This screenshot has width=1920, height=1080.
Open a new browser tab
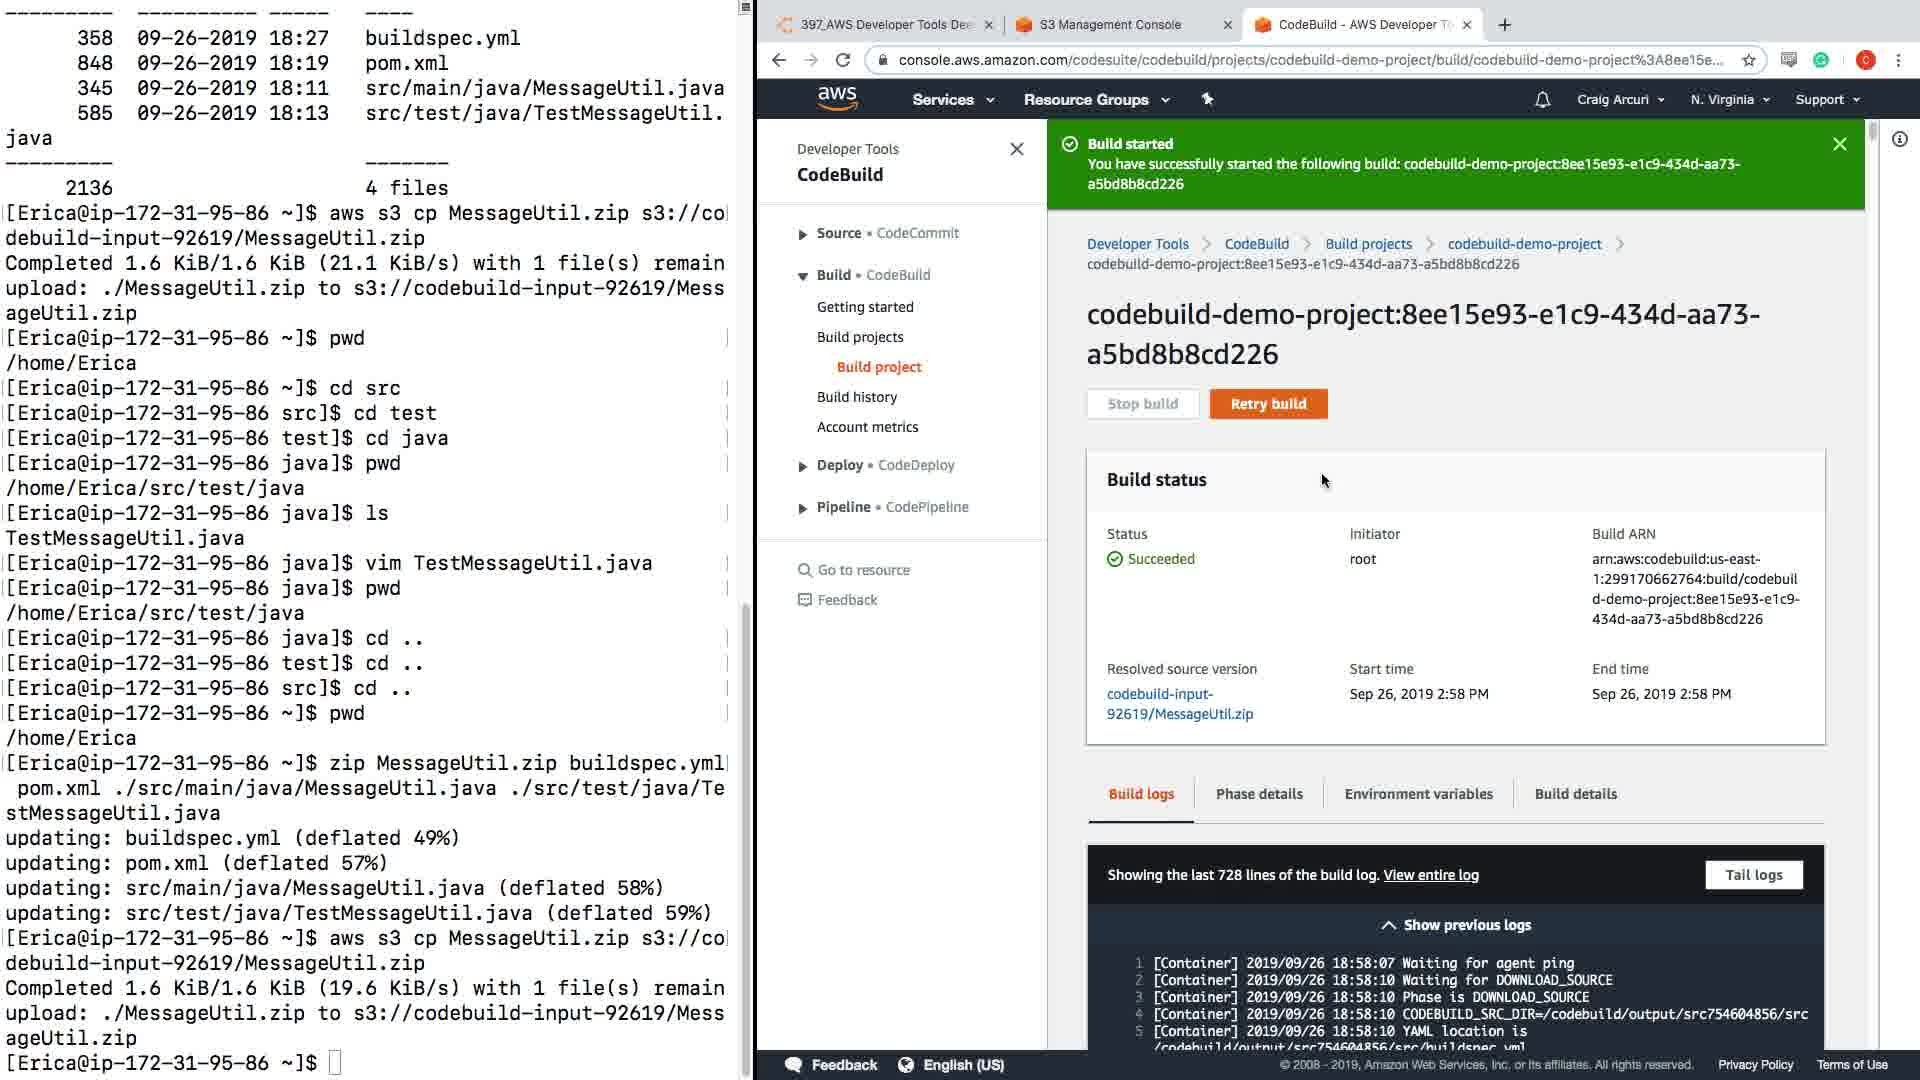point(1504,25)
